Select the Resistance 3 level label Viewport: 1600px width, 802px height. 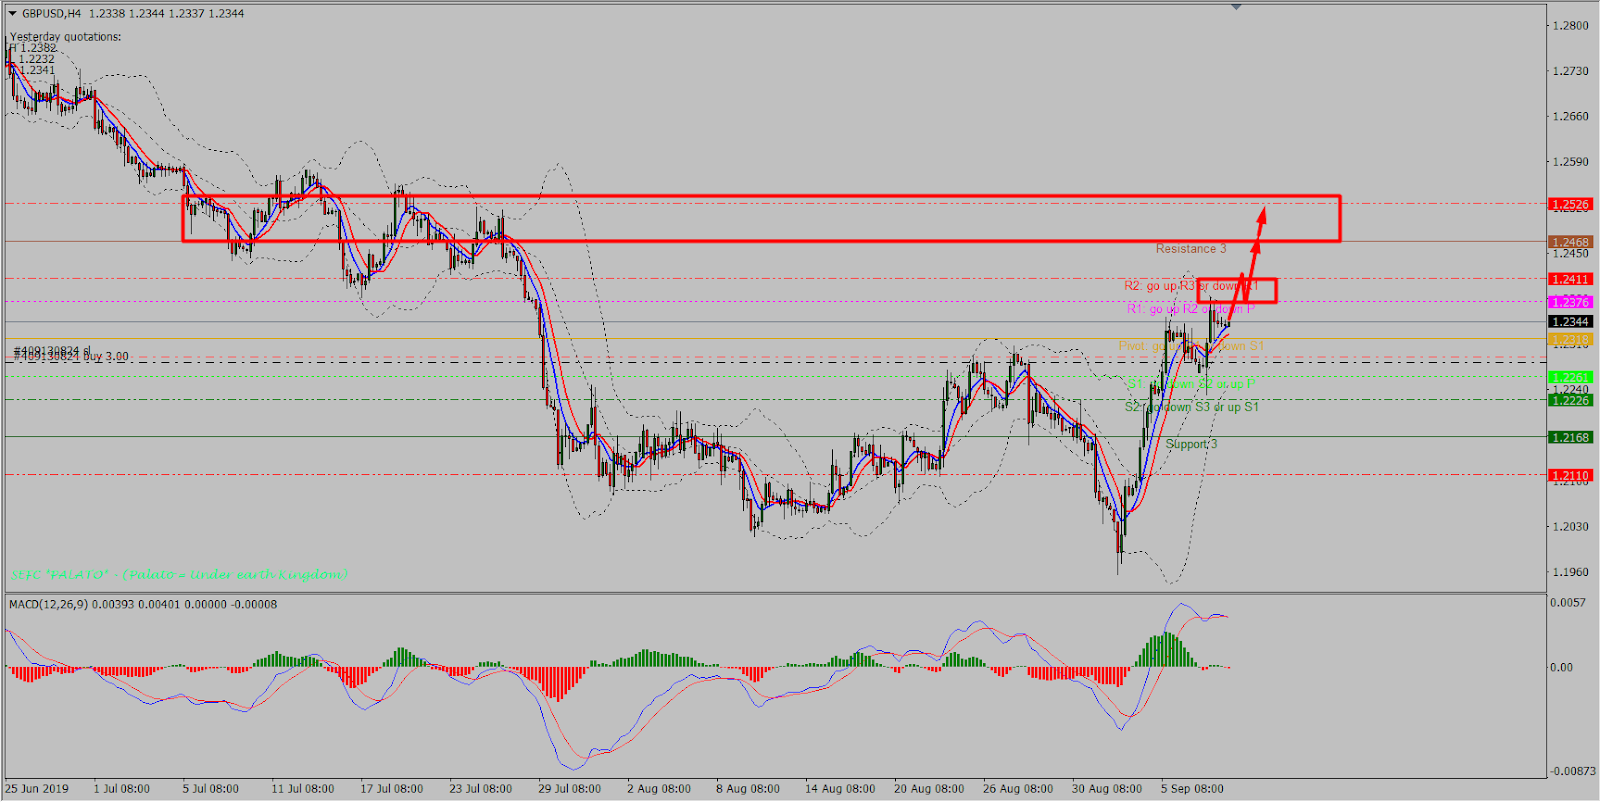[x=1190, y=249]
